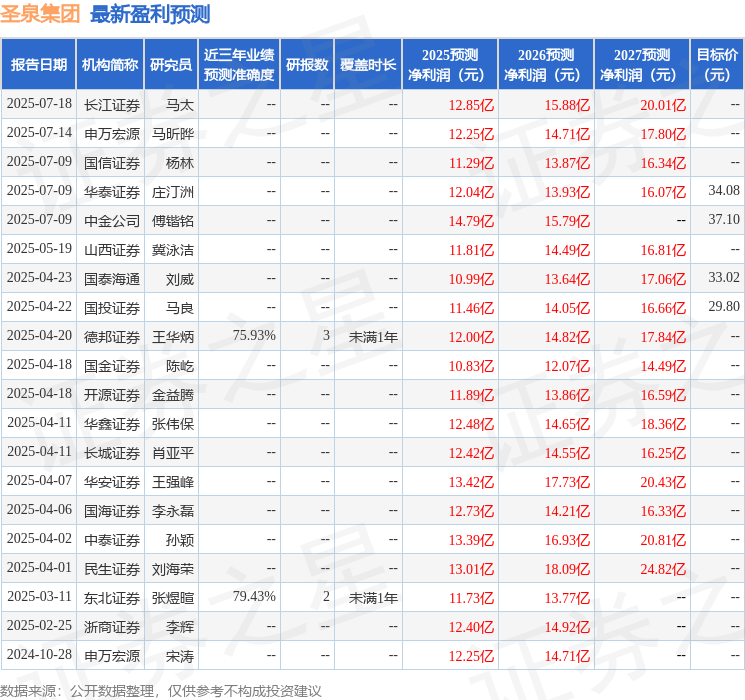Select the 国信证券 institution cell
The image size is (745, 700).
click(x=112, y=163)
